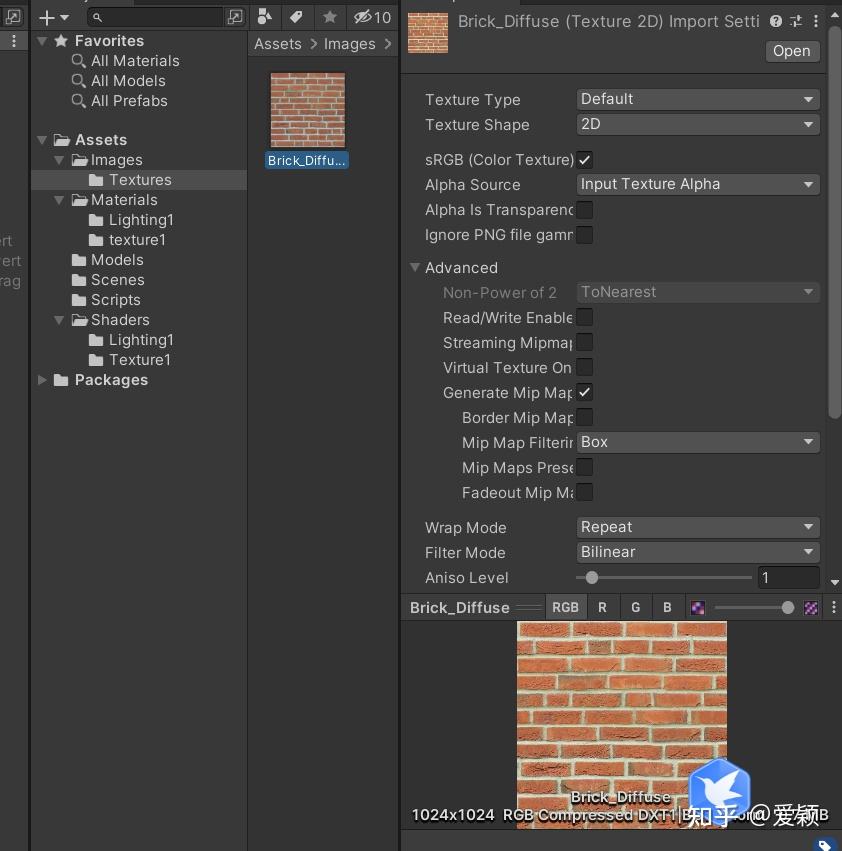
Task: Click the help icon next to Import Settings title
Action: point(775,21)
